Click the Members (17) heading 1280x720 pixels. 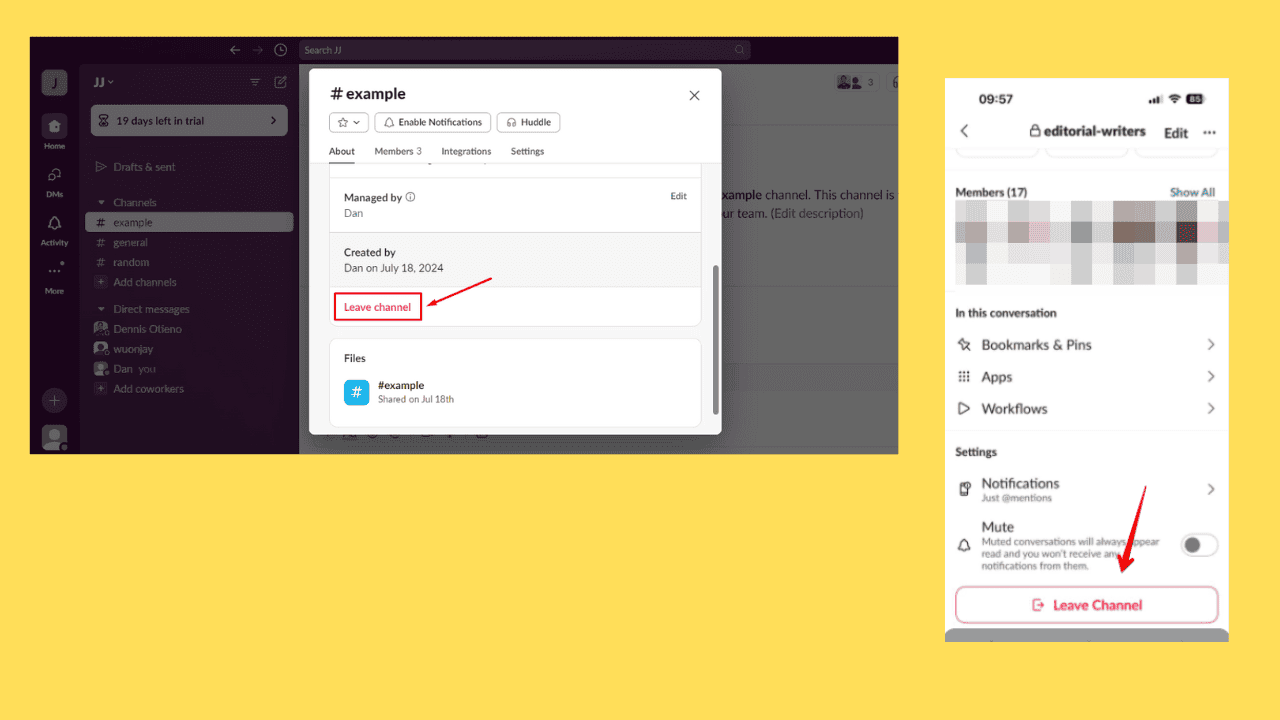coord(991,192)
